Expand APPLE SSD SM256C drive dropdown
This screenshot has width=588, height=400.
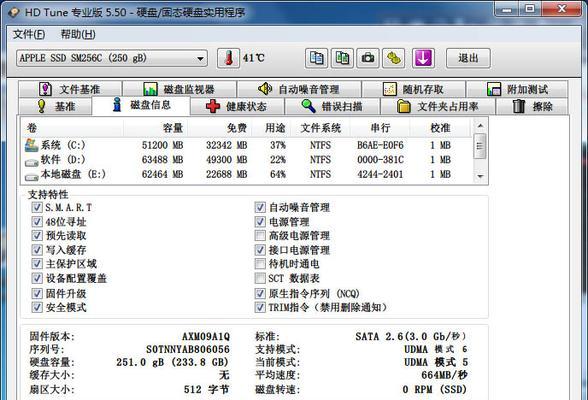[200, 58]
